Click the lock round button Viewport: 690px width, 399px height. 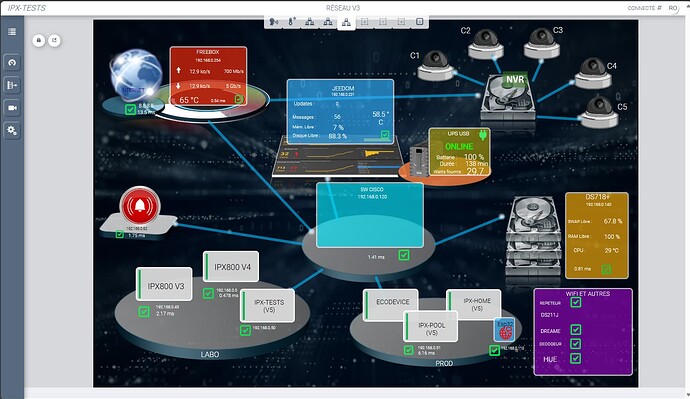(39, 40)
